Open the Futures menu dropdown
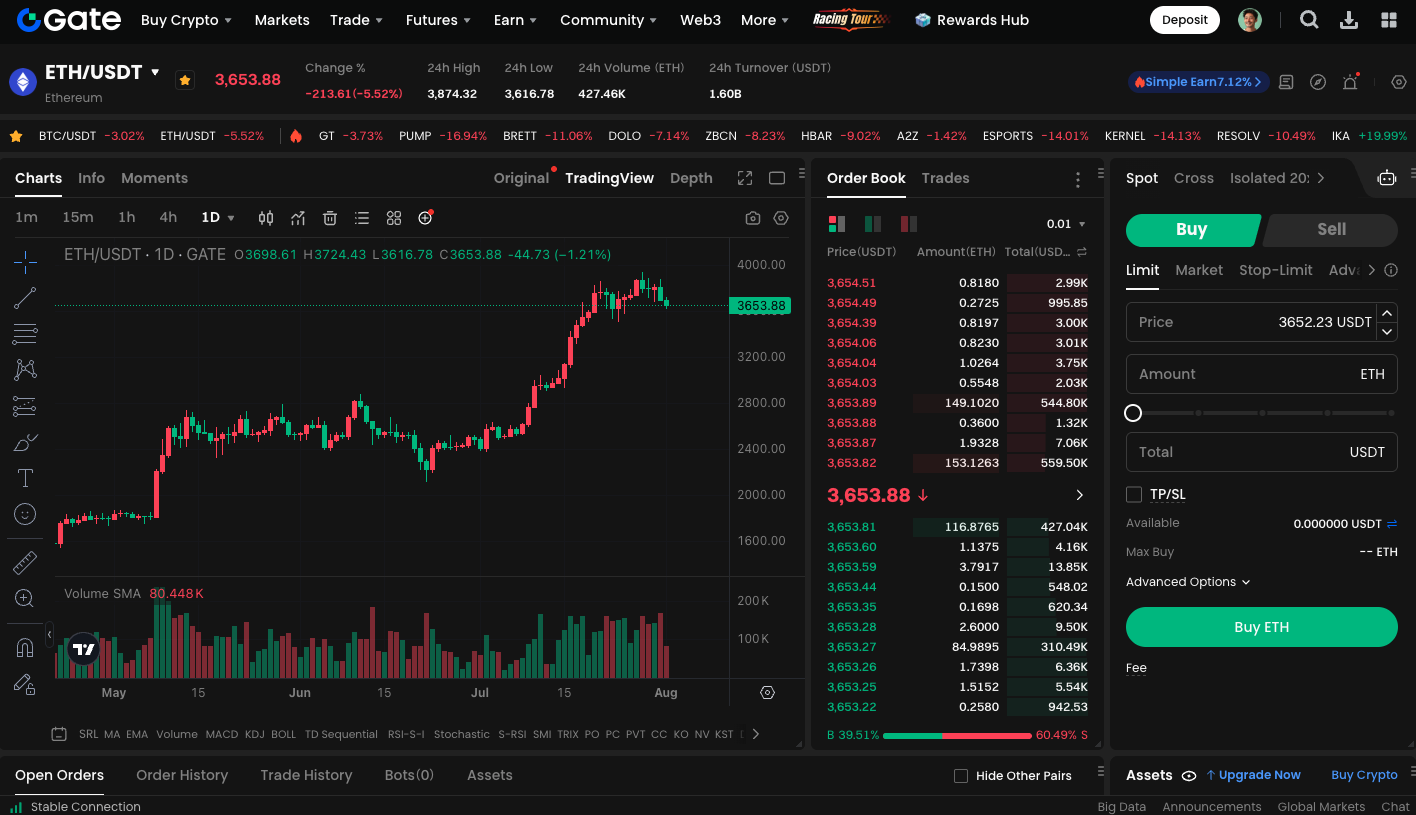Screen dimensions: 1416x815 click(439, 20)
